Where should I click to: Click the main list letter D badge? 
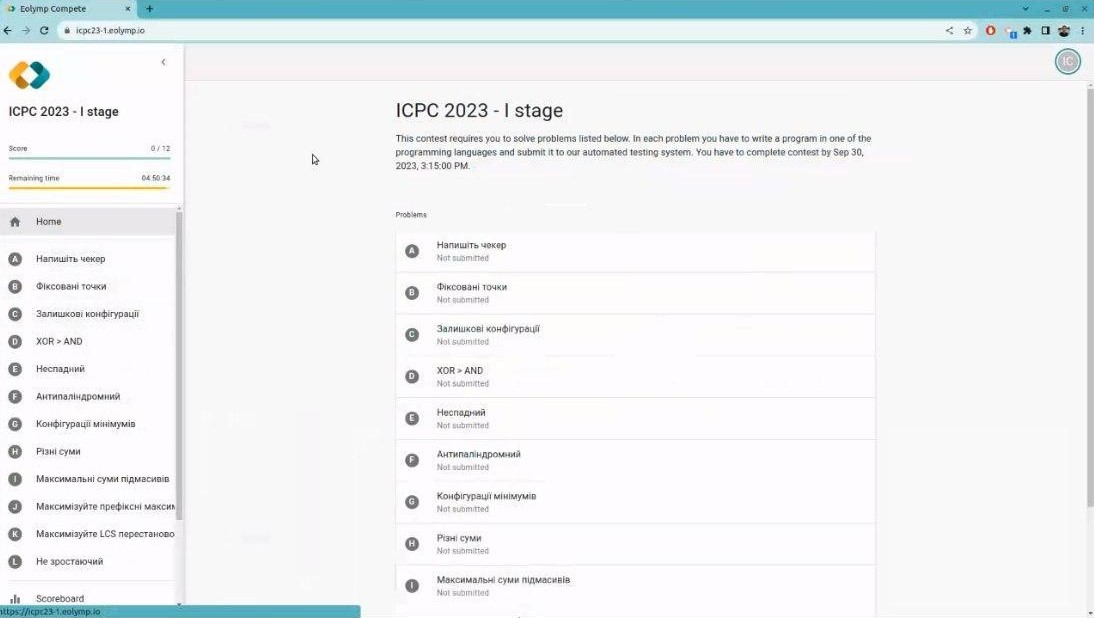click(412, 377)
